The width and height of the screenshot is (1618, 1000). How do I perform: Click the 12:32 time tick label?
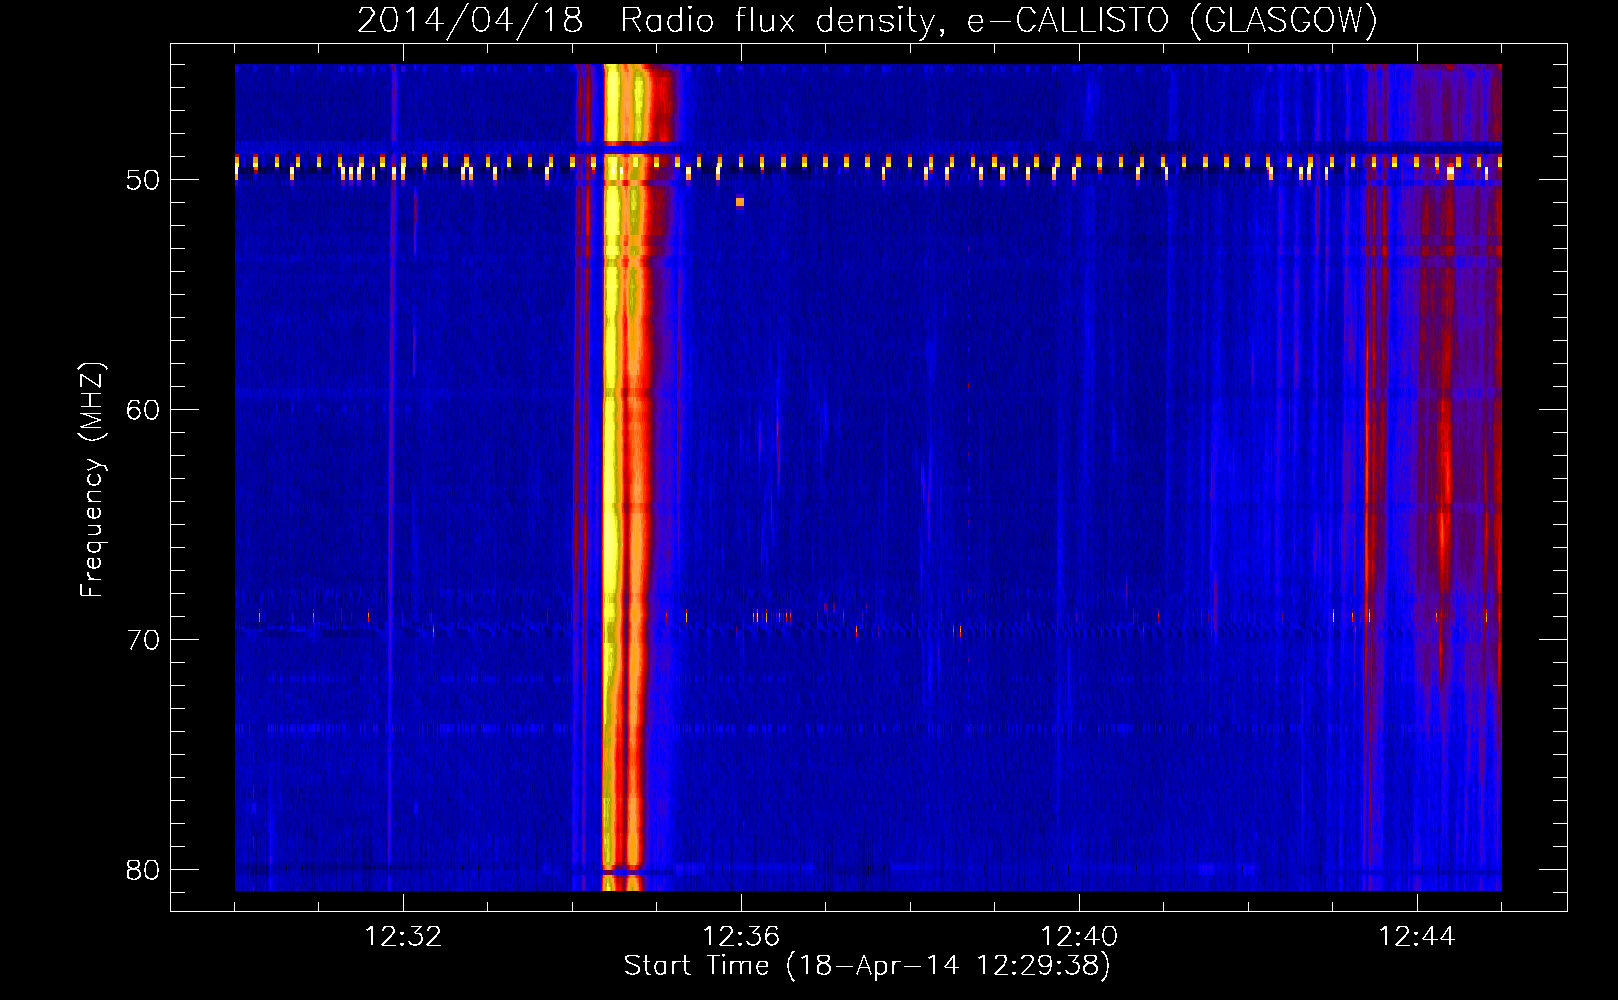pos(403,936)
